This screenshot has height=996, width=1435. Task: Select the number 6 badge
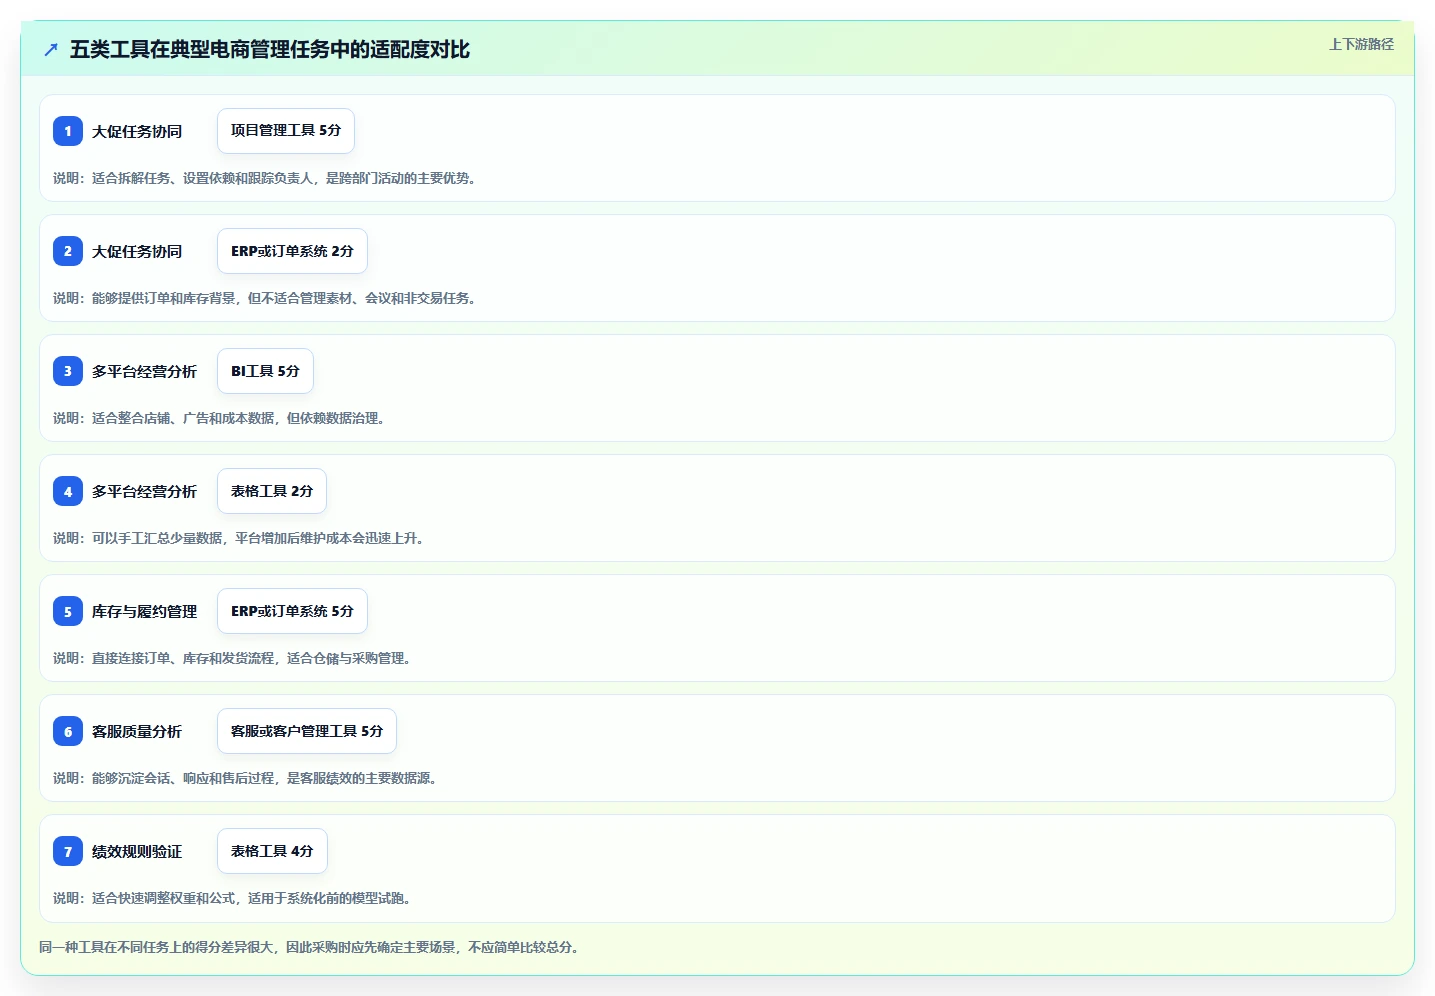click(68, 731)
